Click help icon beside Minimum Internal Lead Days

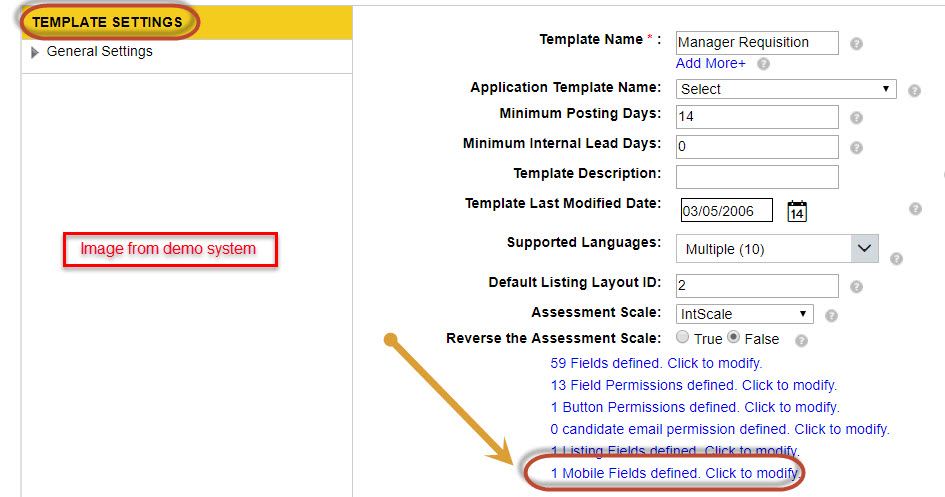(856, 148)
